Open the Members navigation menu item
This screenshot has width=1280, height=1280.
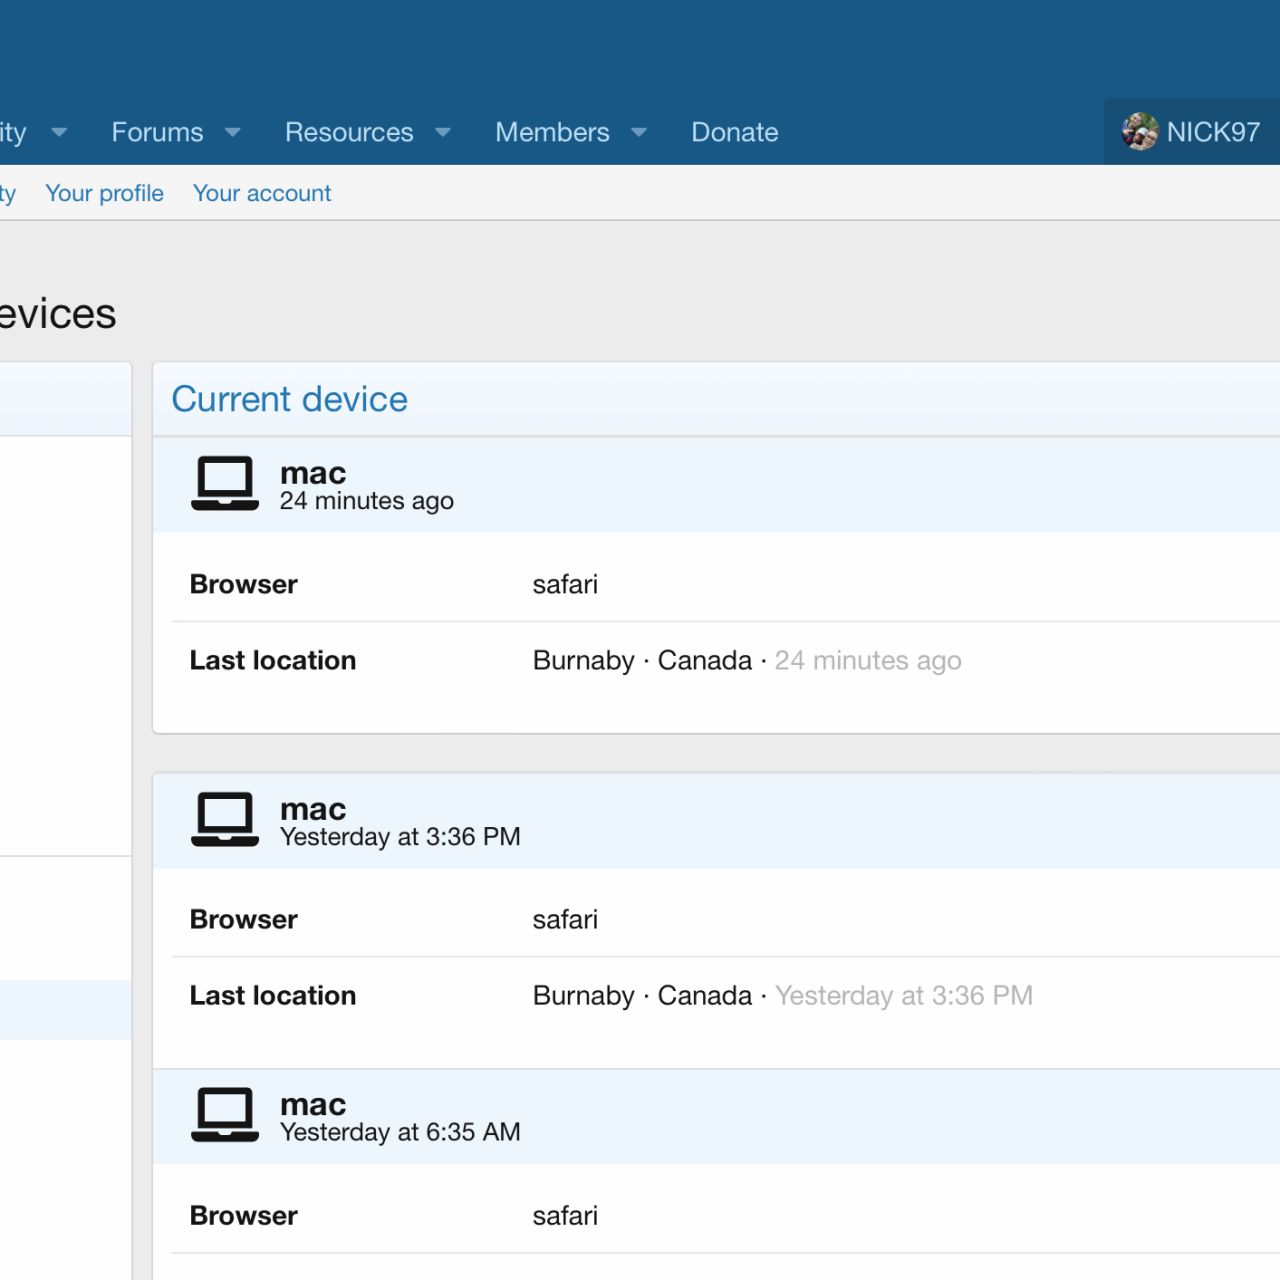[552, 132]
